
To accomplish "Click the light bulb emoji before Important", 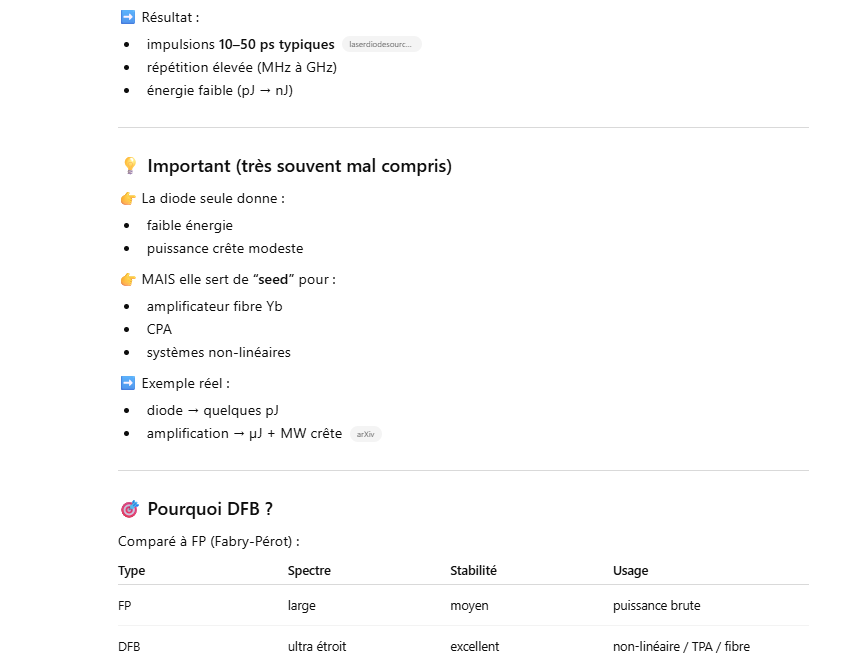I will tap(129, 166).
